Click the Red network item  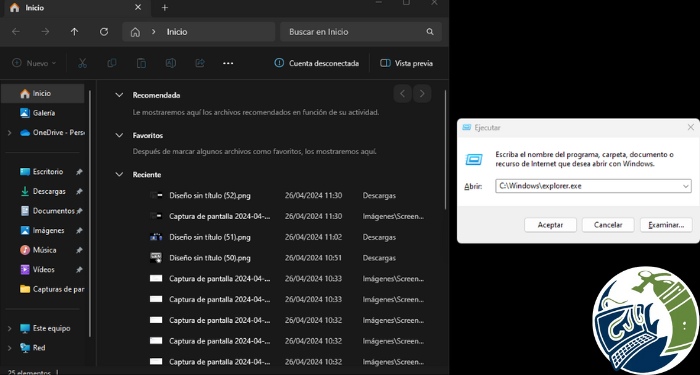click(38, 348)
